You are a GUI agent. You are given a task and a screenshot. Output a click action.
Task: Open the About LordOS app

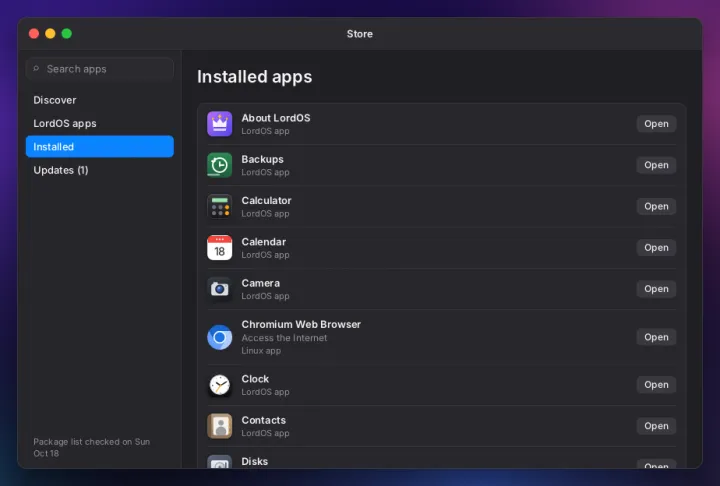point(656,124)
